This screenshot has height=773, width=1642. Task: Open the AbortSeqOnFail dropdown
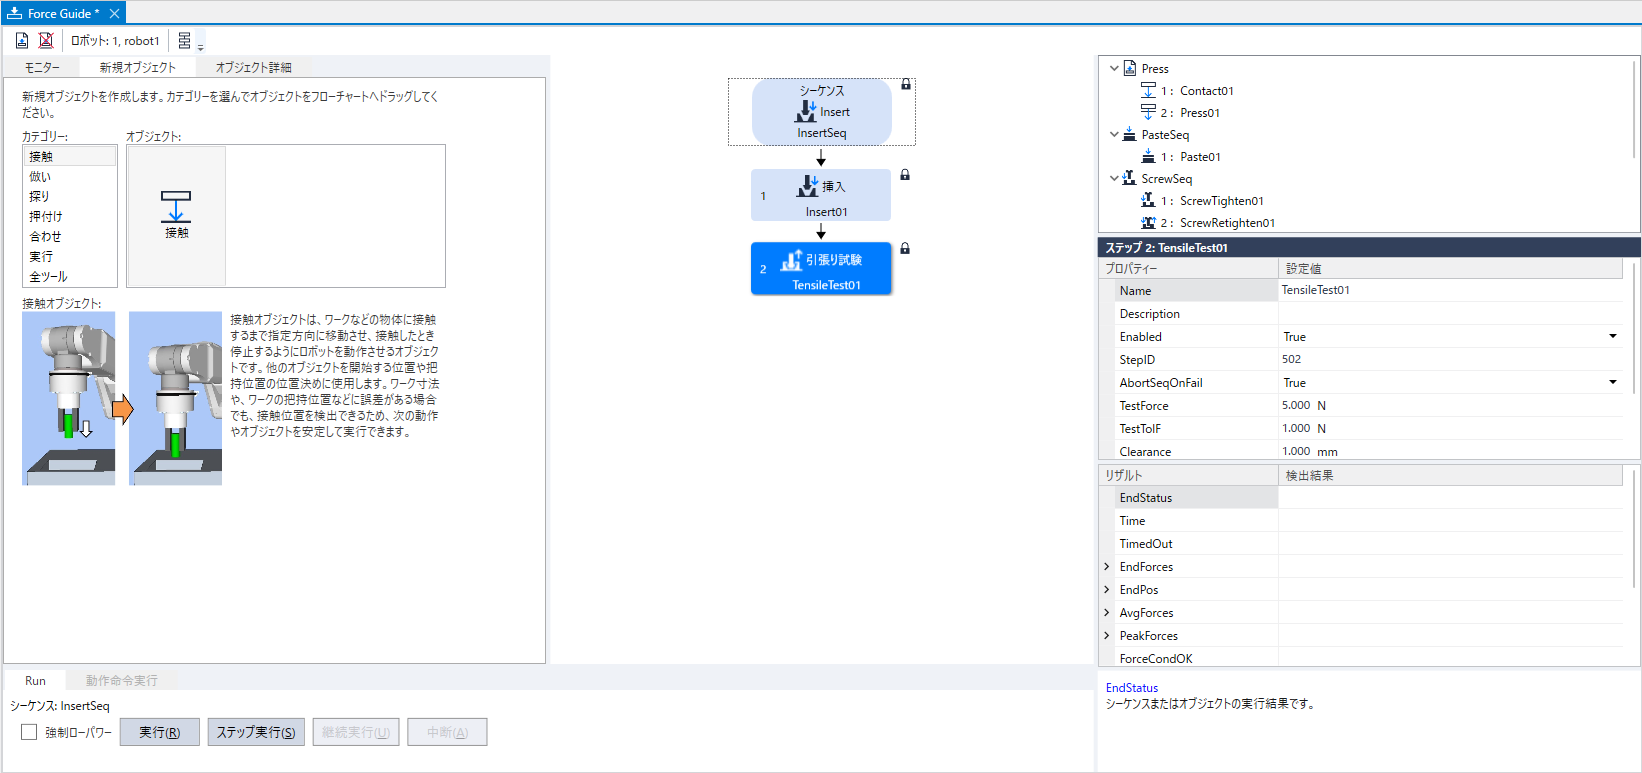pos(1612,383)
